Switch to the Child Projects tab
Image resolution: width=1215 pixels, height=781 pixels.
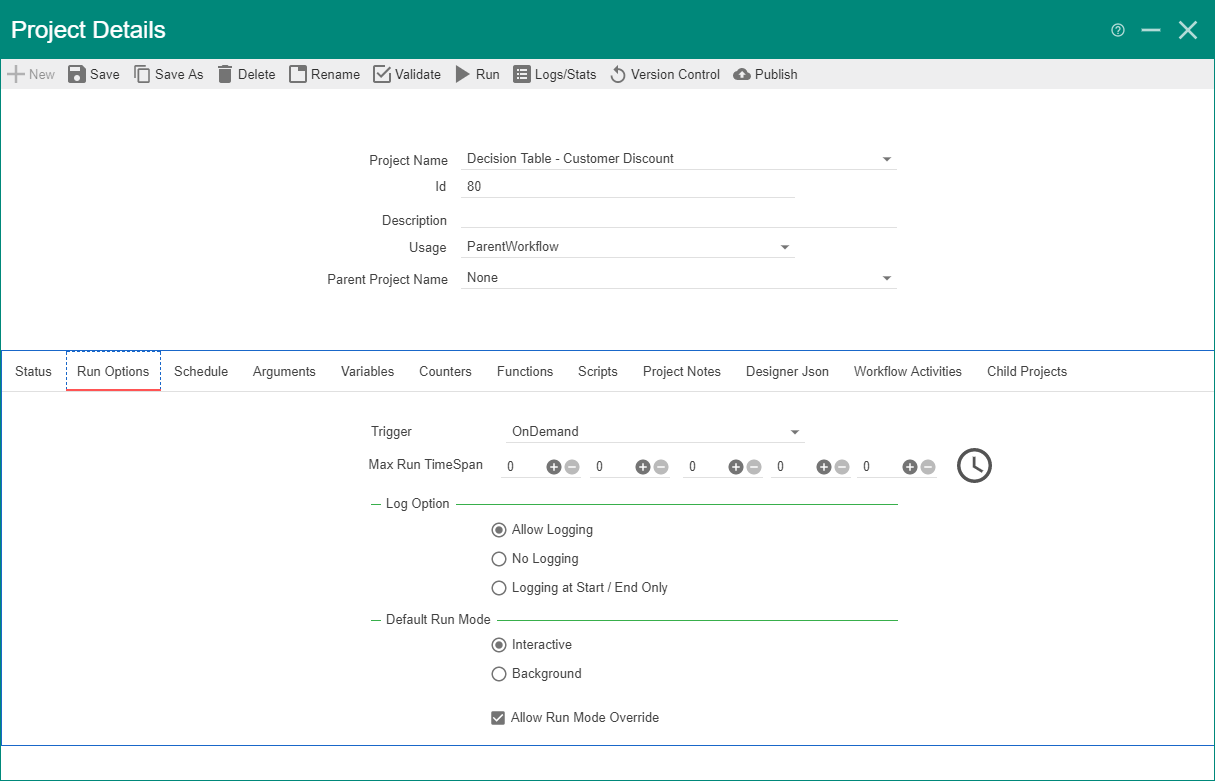[x=1027, y=371]
